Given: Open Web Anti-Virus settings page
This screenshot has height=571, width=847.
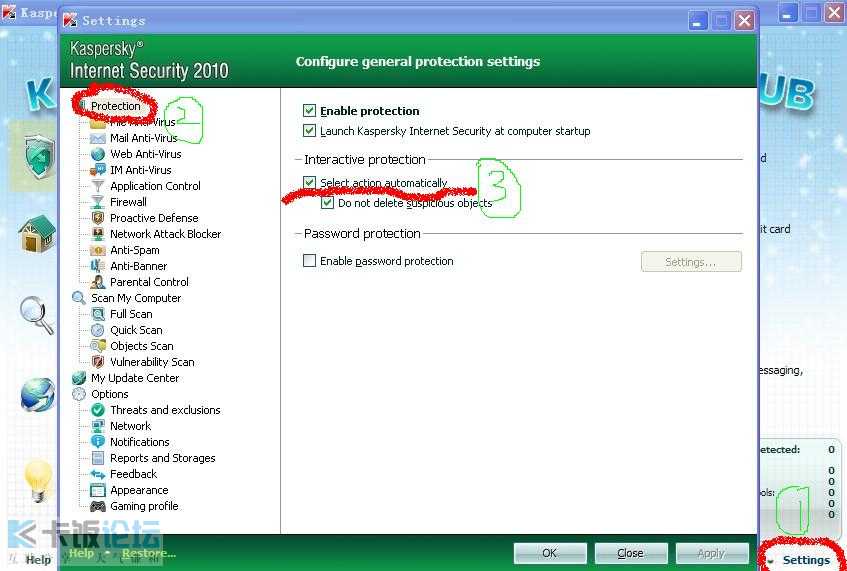Looking at the screenshot, I should pos(146,154).
